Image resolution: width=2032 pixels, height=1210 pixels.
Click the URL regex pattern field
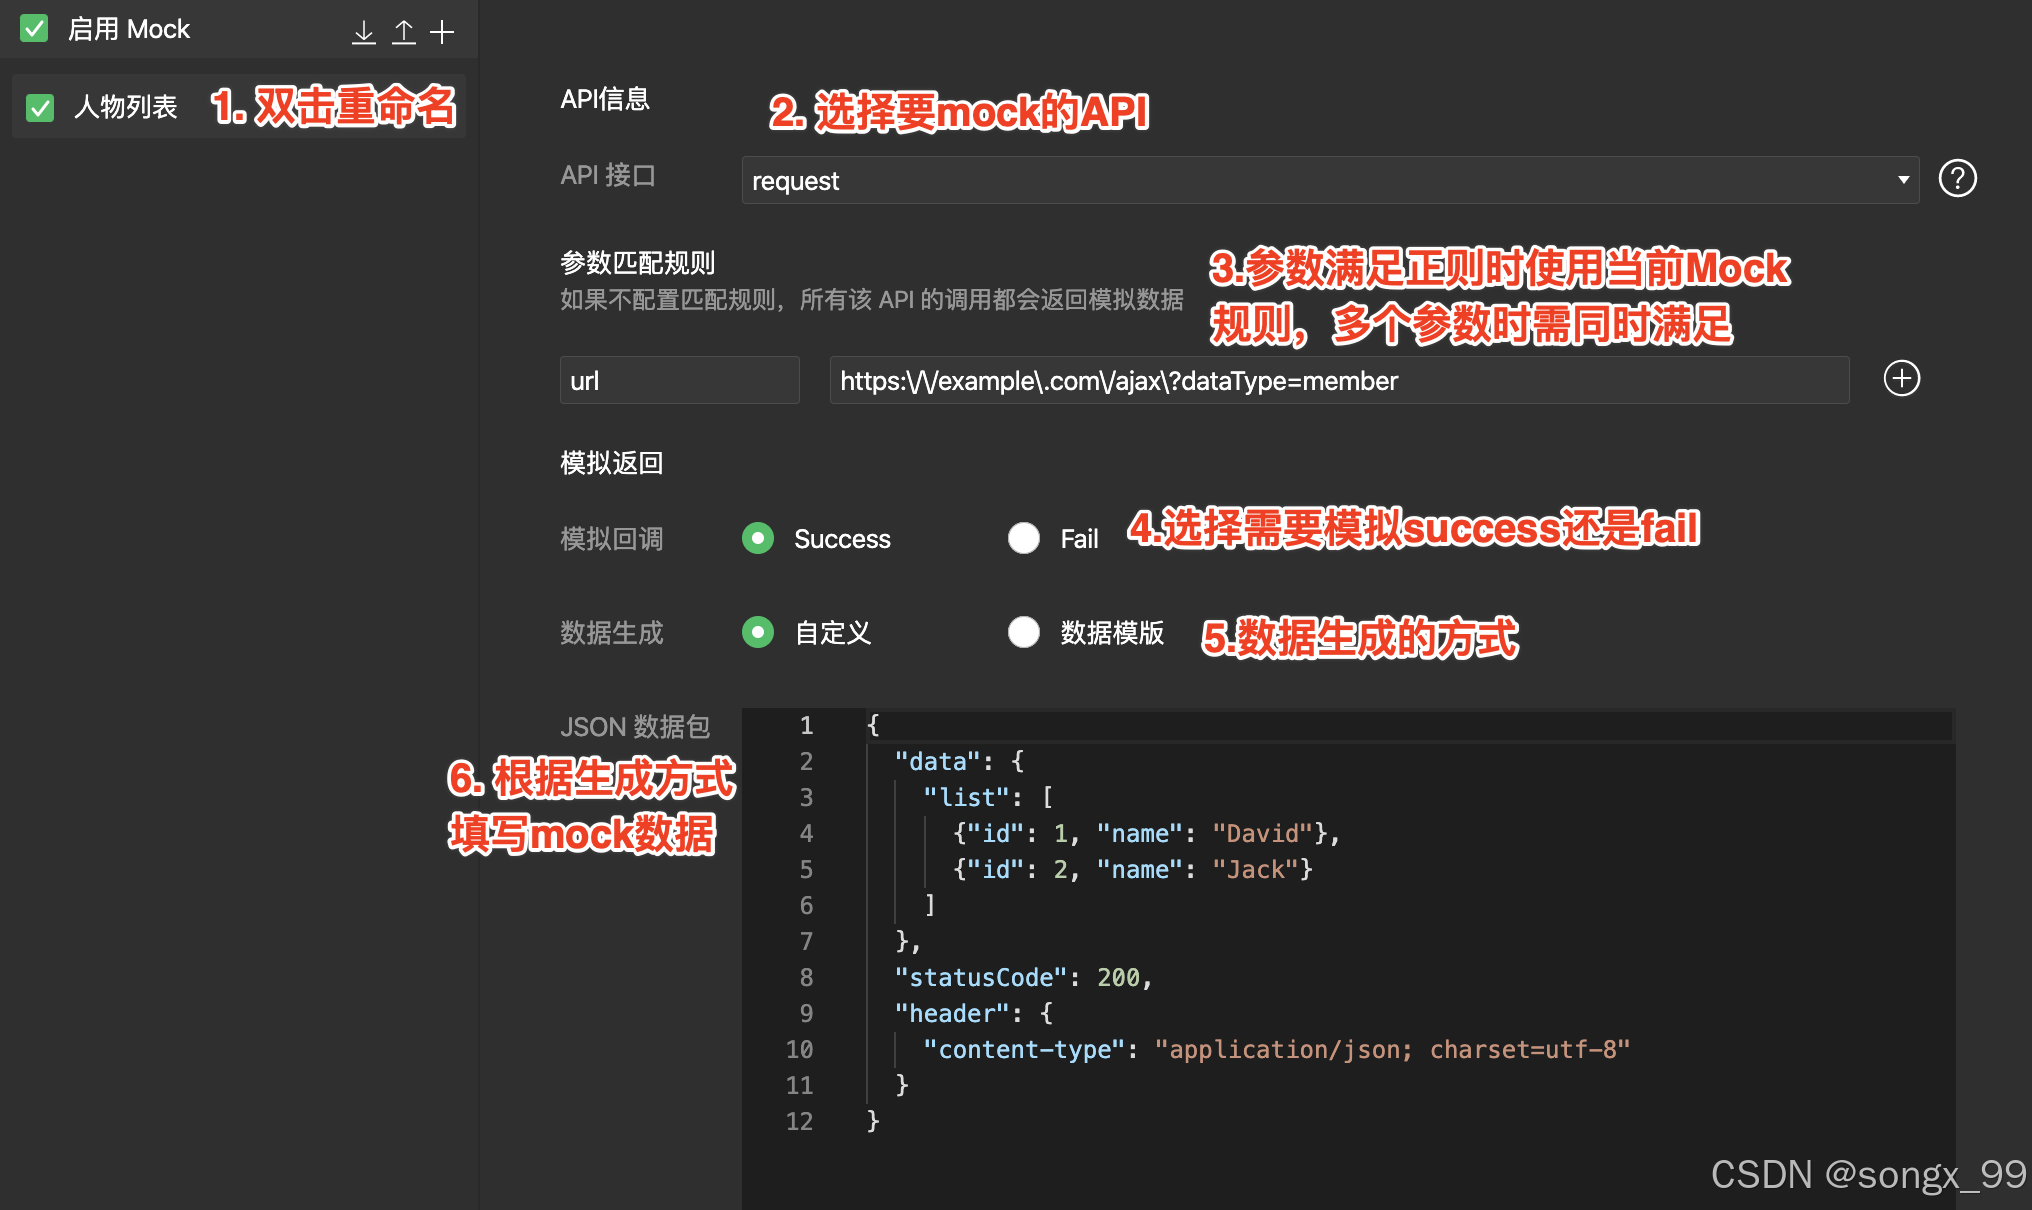click(1338, 381)
